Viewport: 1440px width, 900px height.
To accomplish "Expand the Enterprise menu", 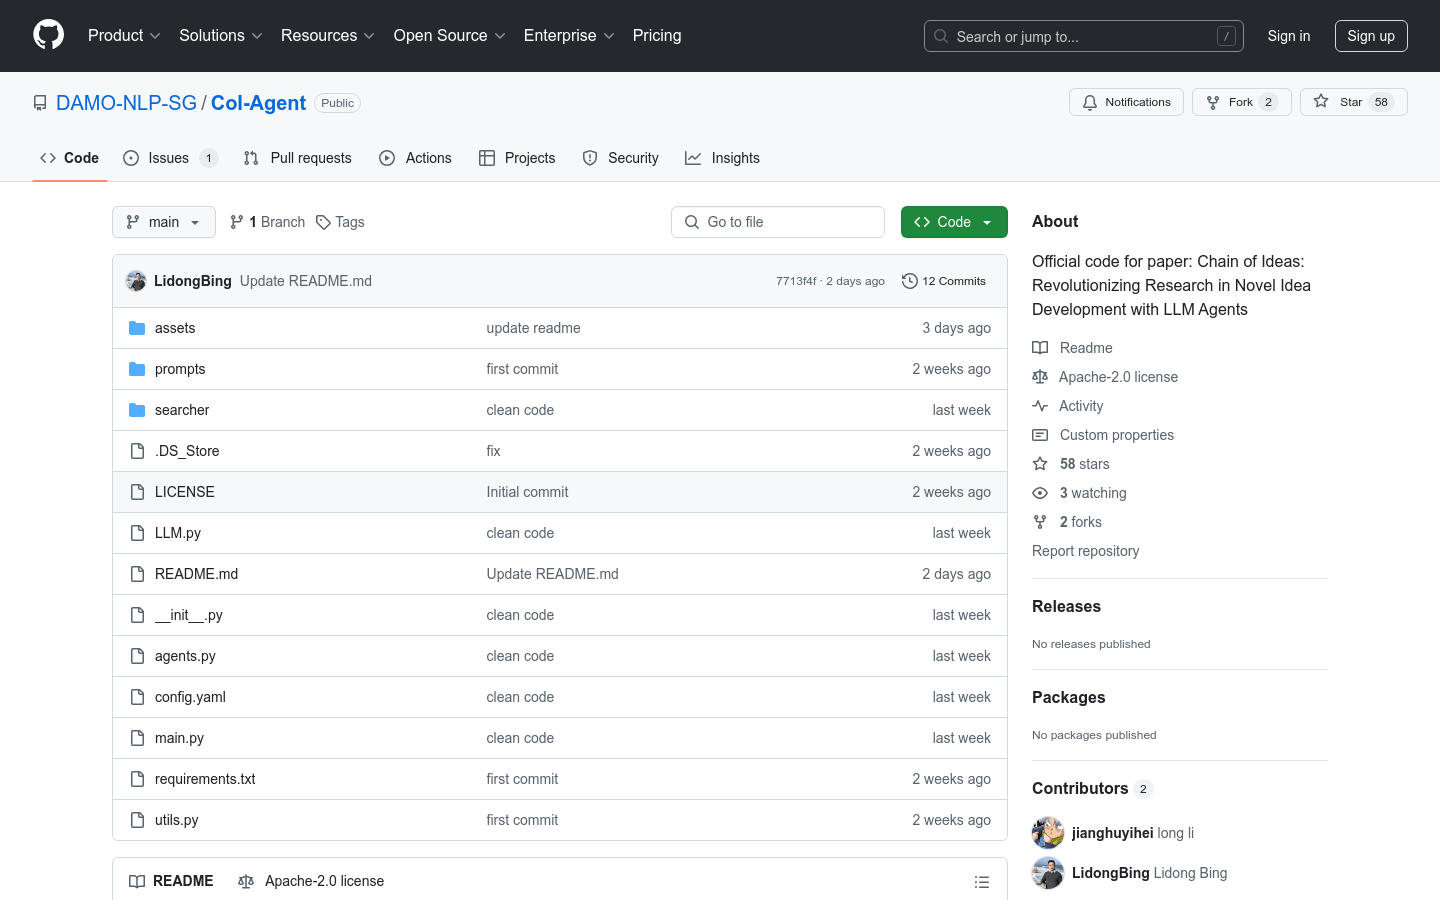I will tap(569, 35).
